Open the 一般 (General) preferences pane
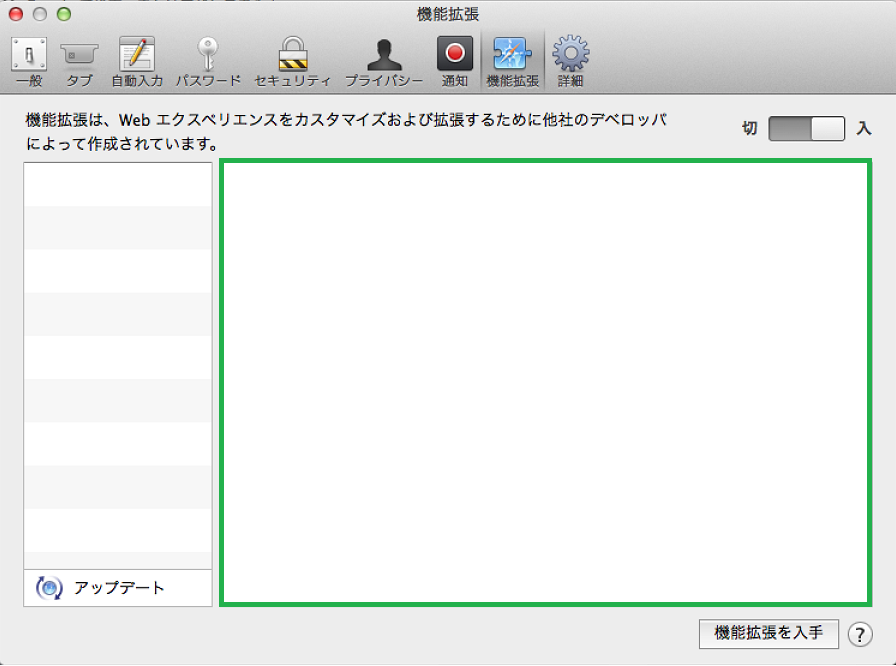 [x=29, y=60]
